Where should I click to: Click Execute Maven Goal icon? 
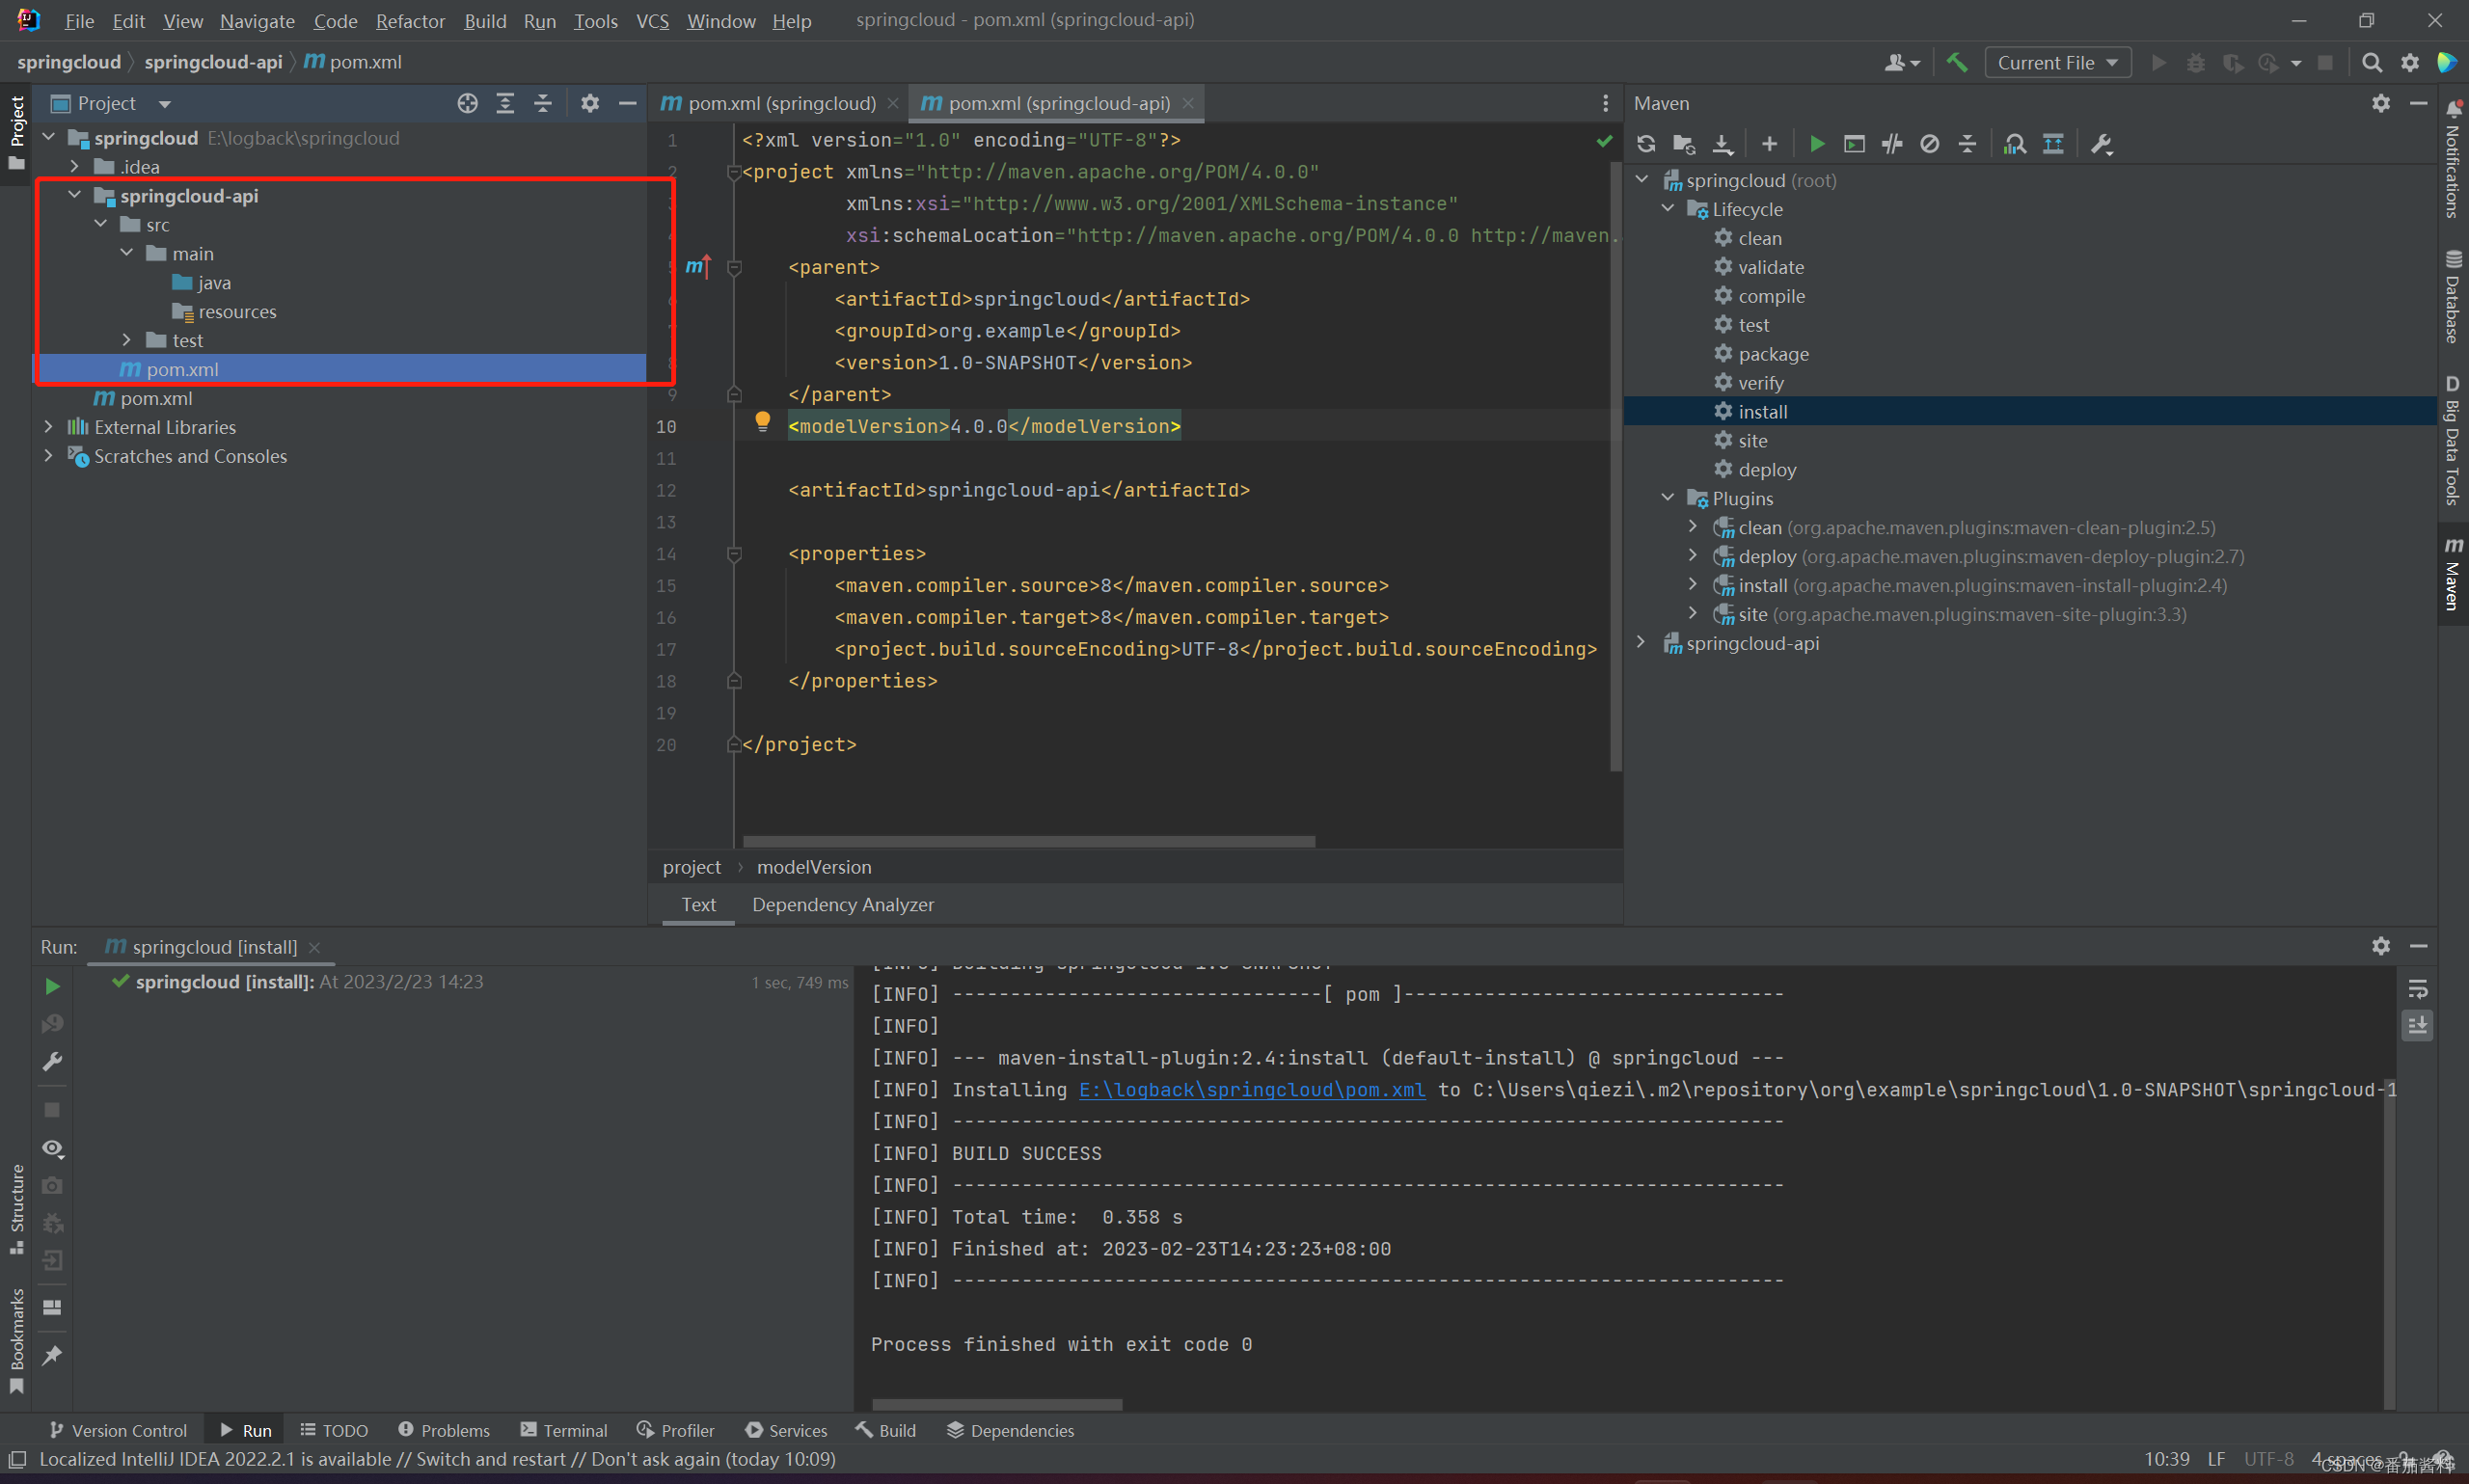point(1854,144)
